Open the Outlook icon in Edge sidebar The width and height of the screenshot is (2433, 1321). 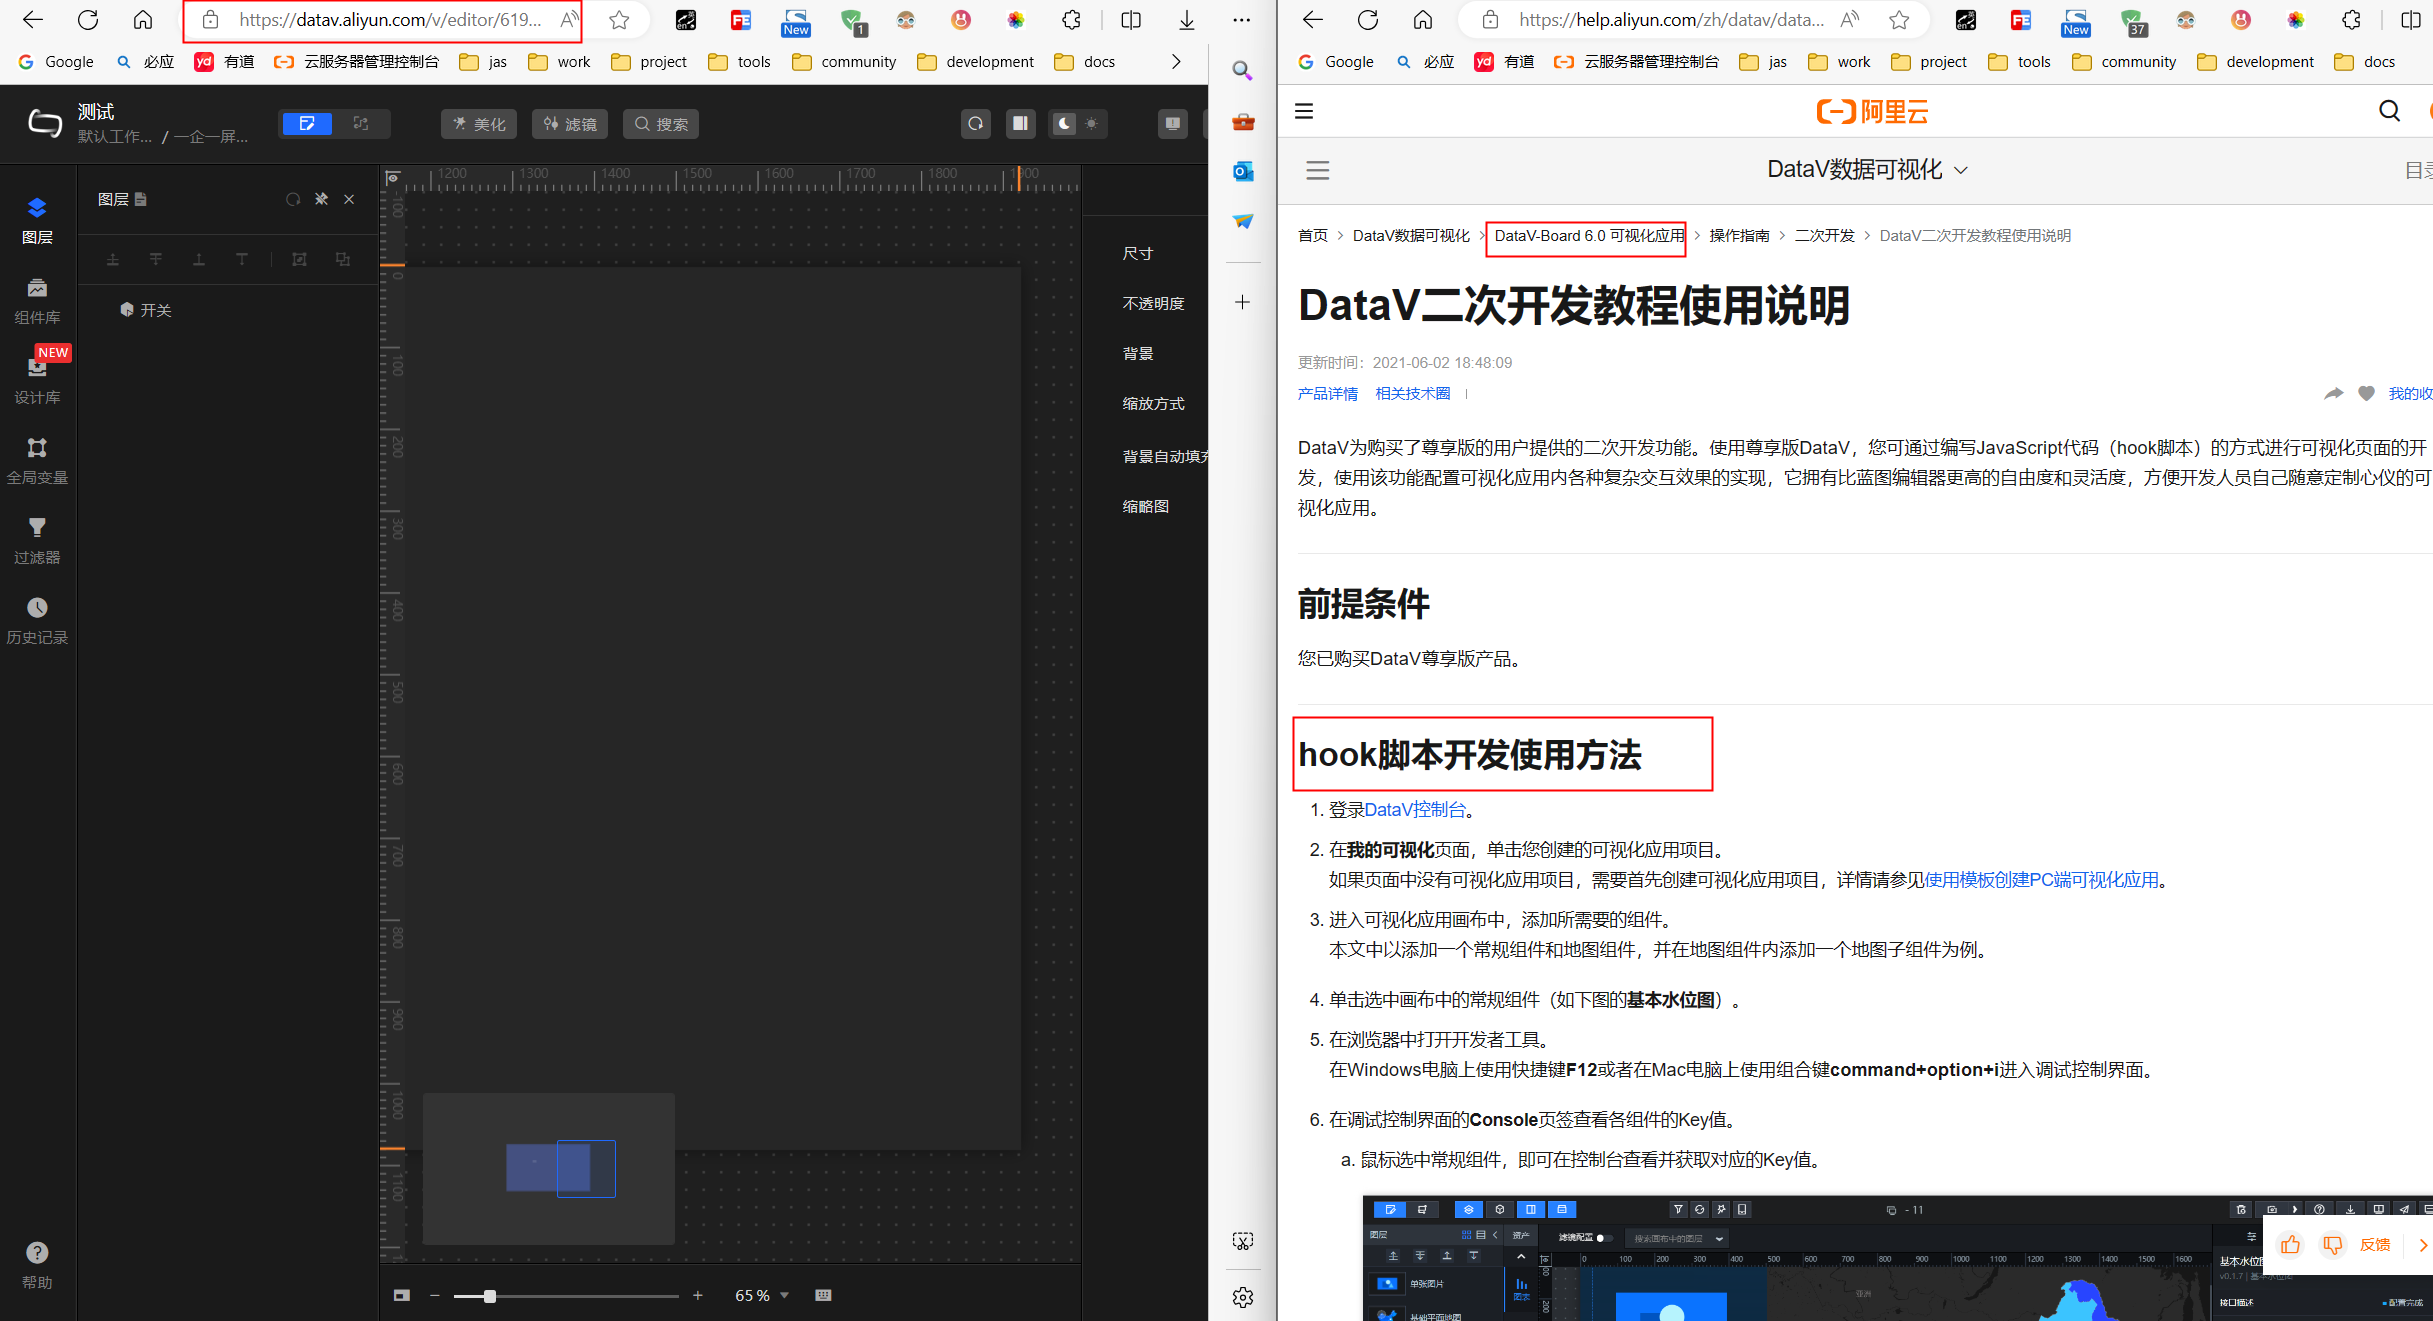click(x=1242, y=171)
